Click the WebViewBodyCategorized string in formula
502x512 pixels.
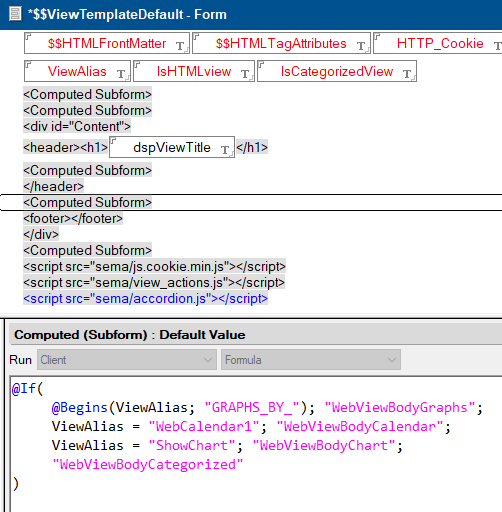tap(148, 464)
